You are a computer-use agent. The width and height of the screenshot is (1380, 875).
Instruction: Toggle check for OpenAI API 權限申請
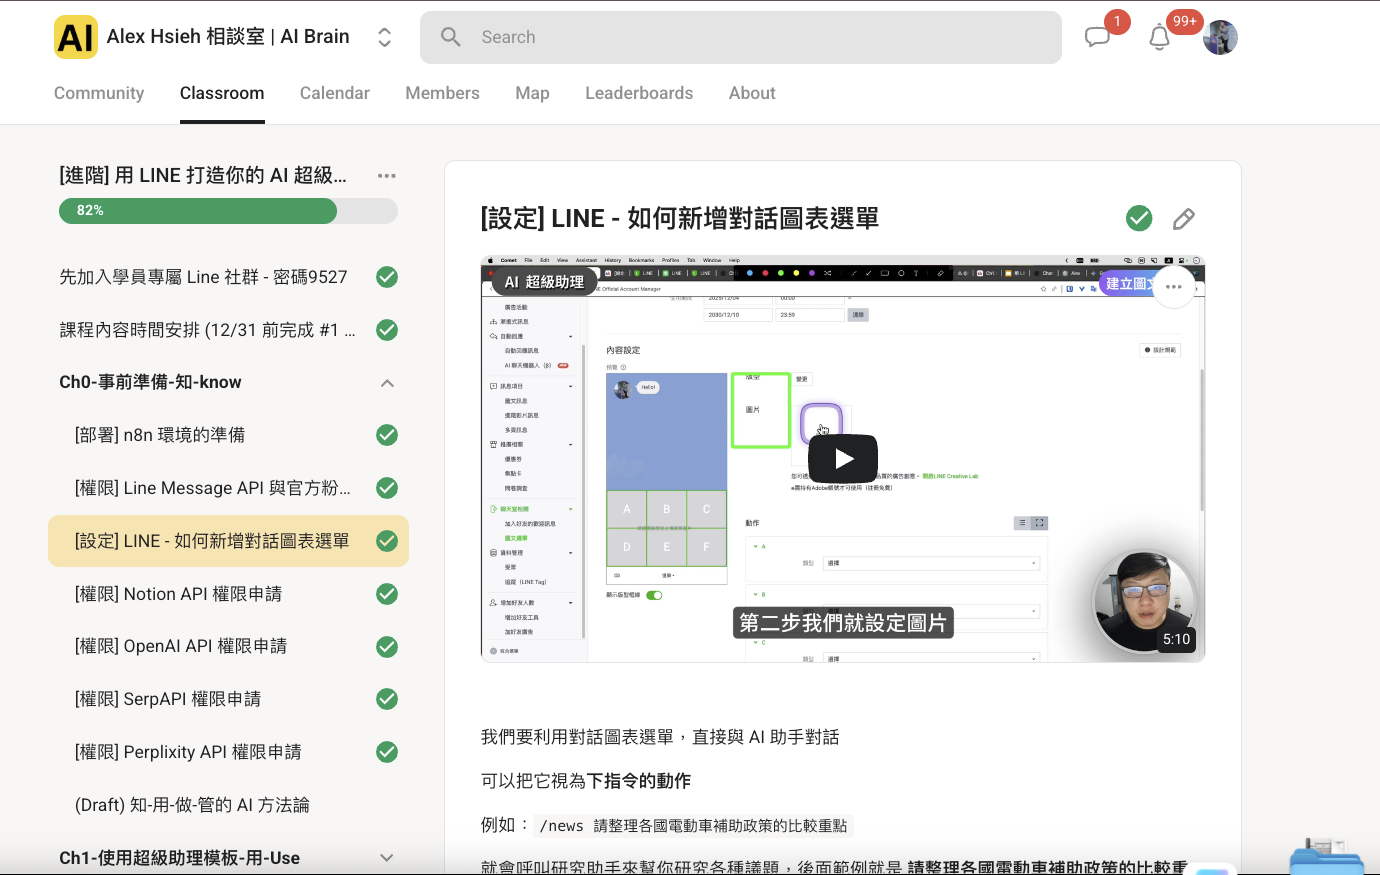click(387, 647)
